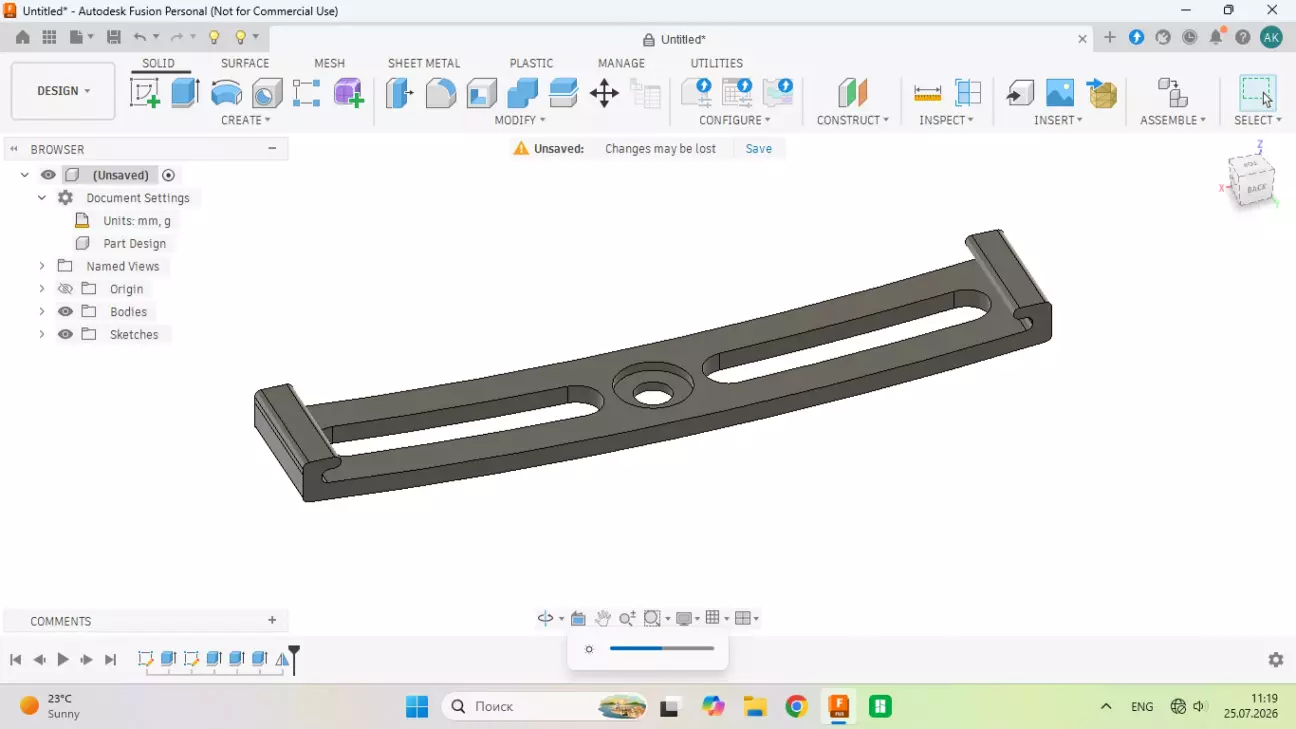Adjust the brightness slider below the navigation bar

662,649
